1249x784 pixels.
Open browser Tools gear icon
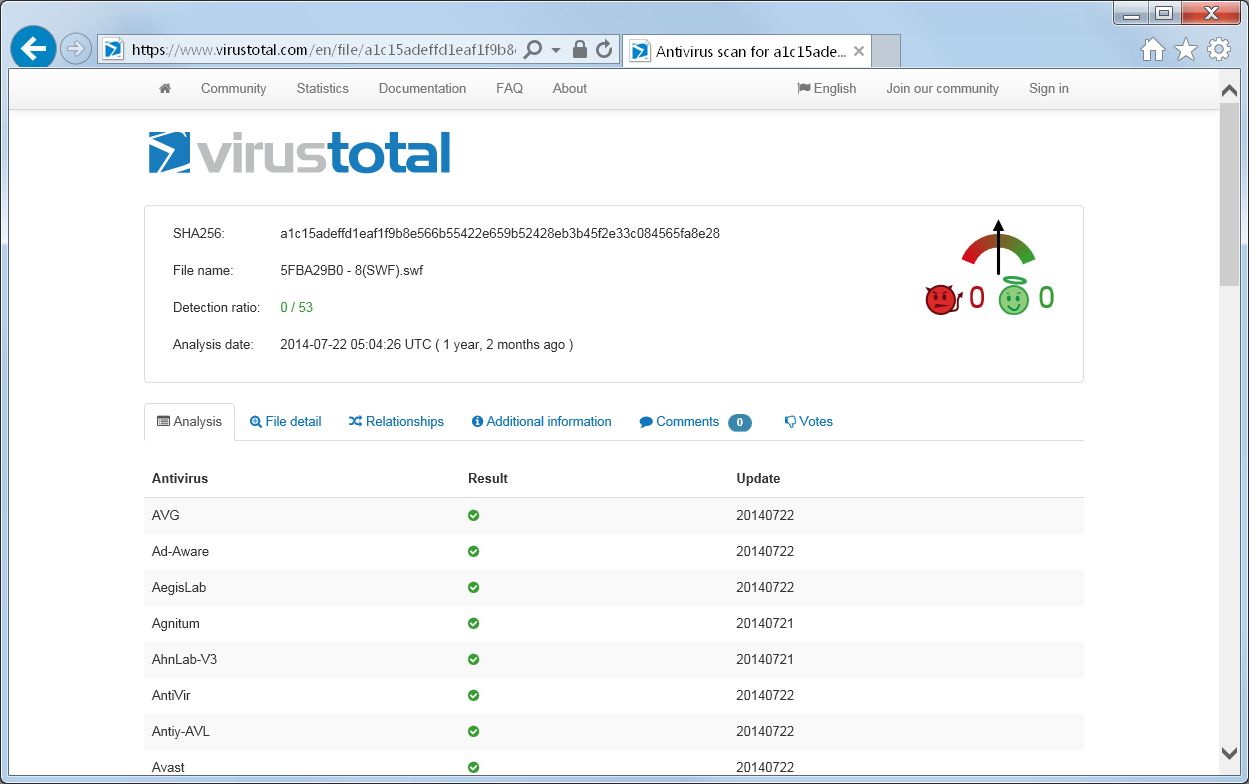[1219, 49]
